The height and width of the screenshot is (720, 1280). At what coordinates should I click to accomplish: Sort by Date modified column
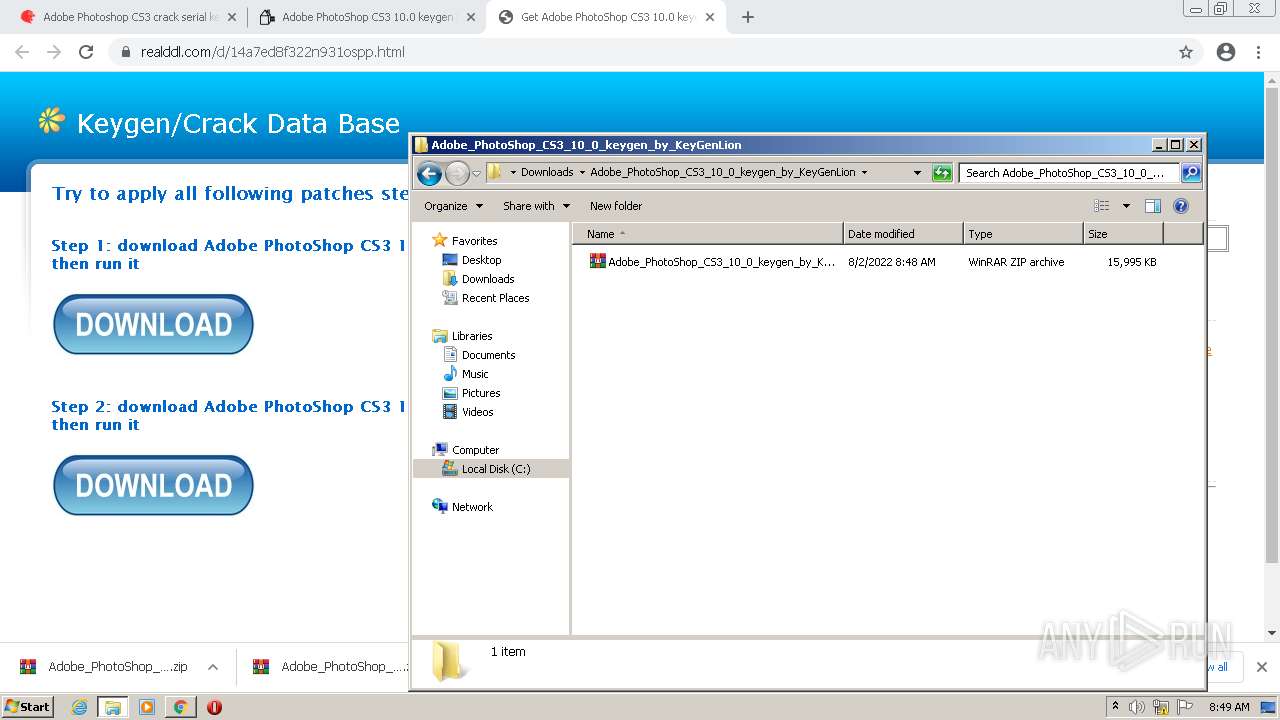point(903,234)
